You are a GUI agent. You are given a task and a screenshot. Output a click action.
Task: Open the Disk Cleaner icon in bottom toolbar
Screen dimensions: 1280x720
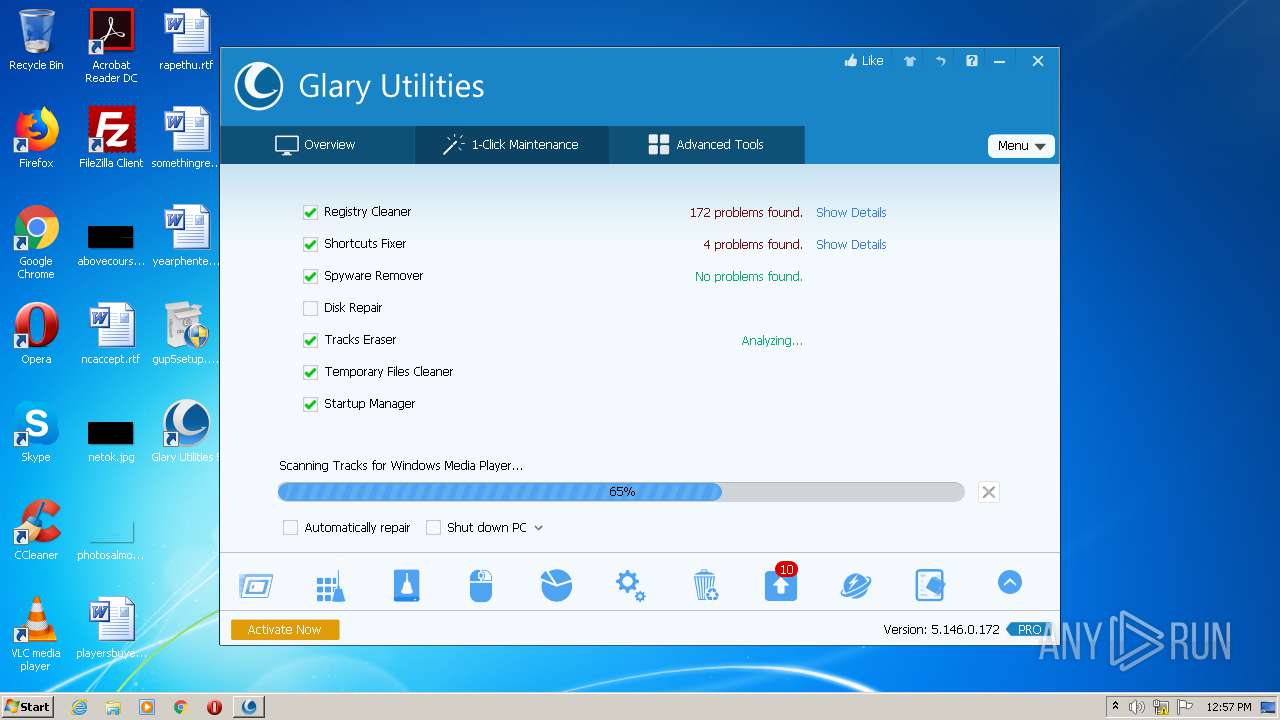(406, 586)
